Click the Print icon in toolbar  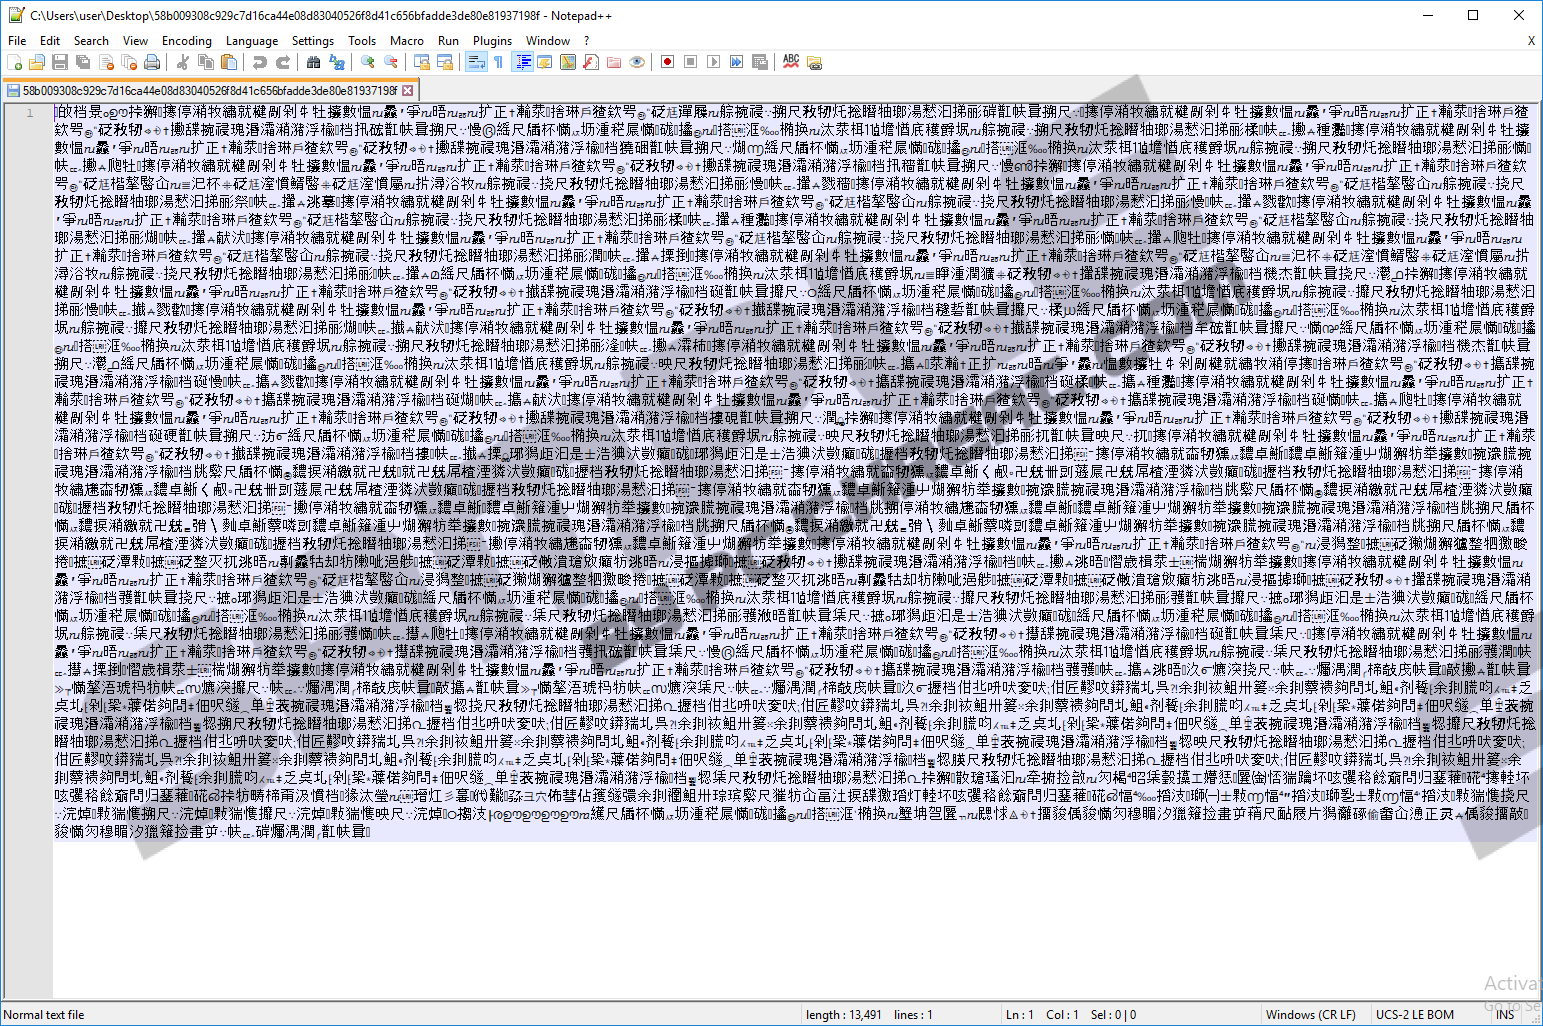point(152,62)
